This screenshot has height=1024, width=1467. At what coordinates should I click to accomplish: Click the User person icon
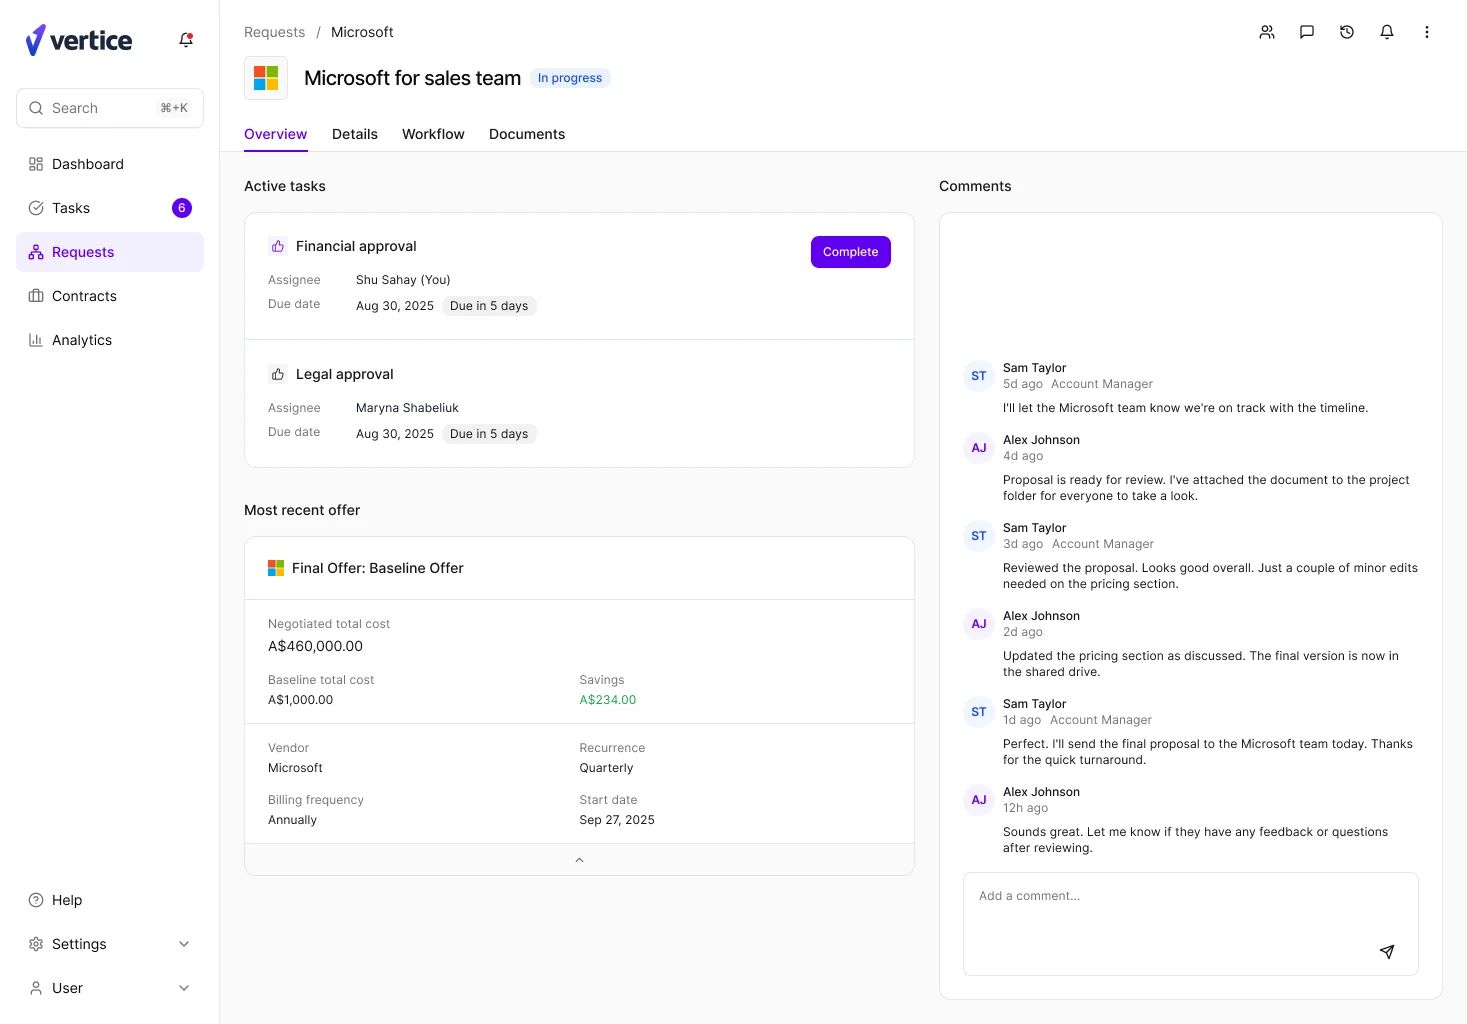point(36,988)
